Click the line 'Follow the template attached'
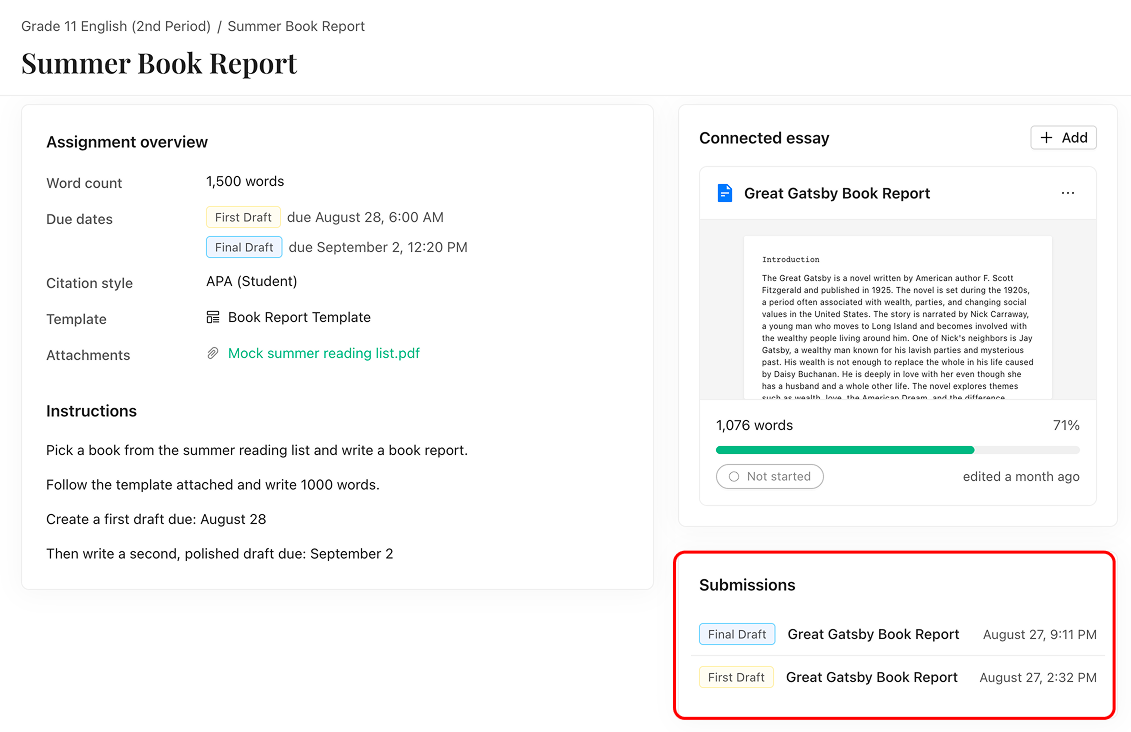1131x732 pixels. pos(213,485)
